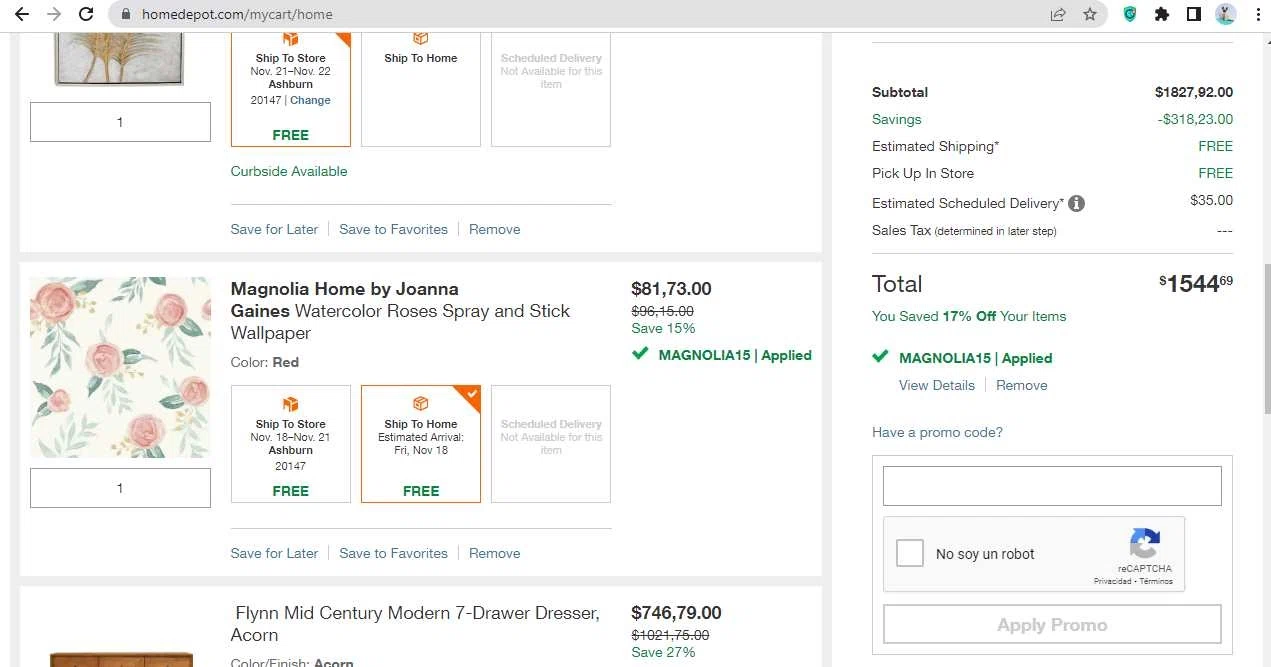Viewport: 1271px width, 667px height.
Task: Select Ship To Home for the top item
Action: tap(421, 88)
